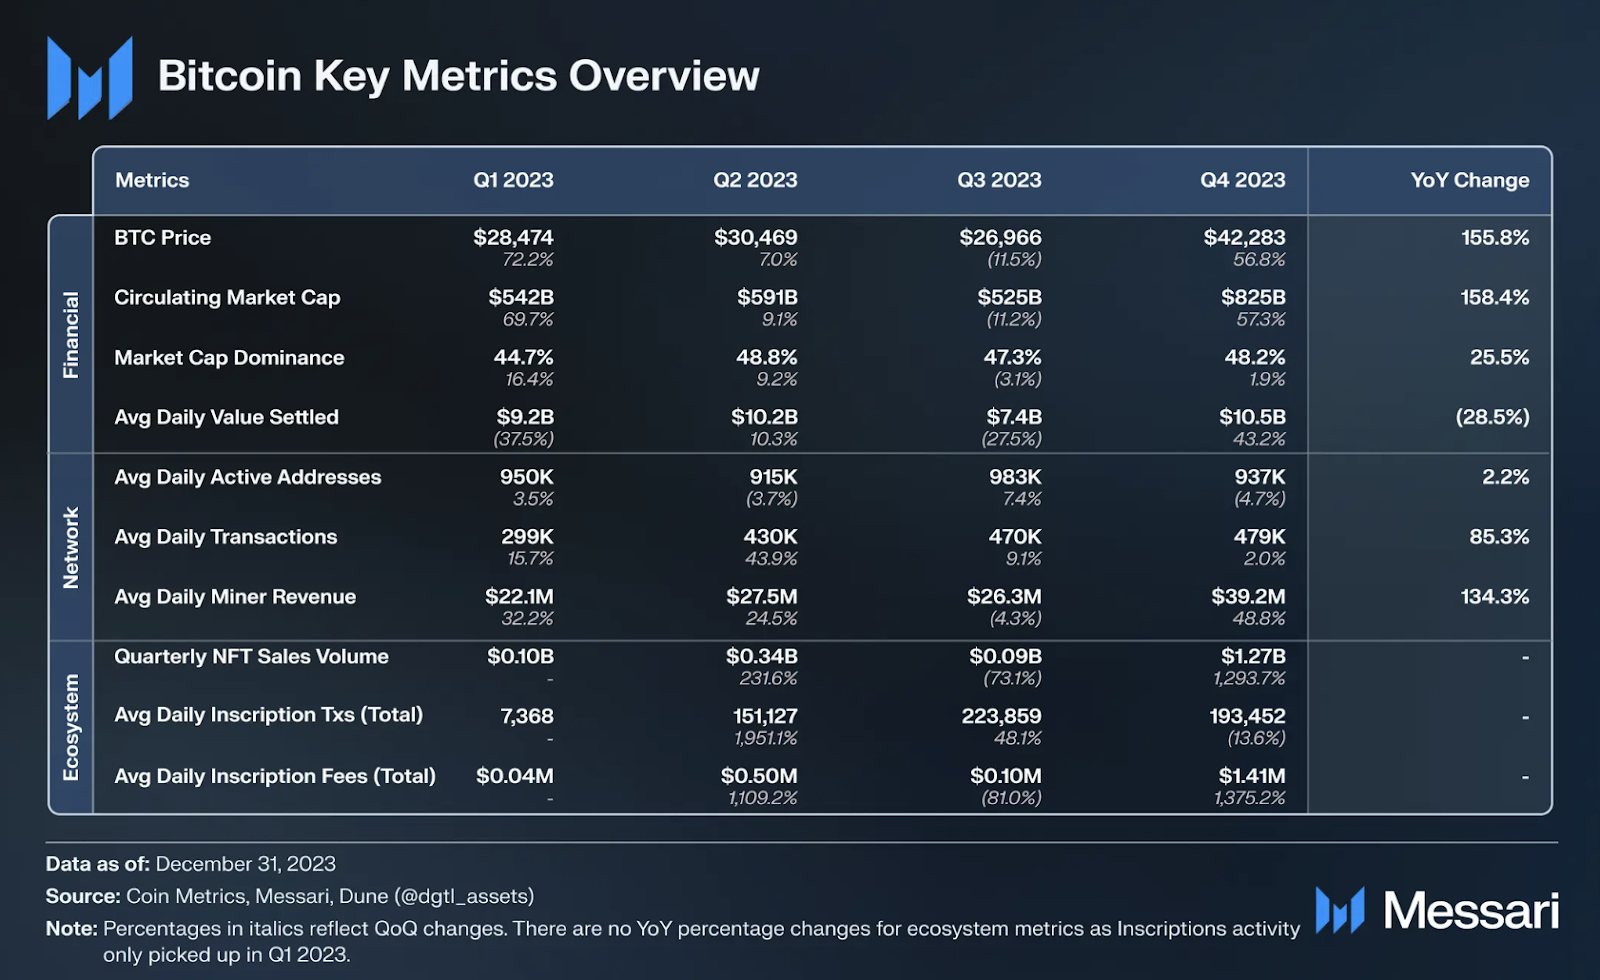Select the Network section label

[x=71, y=547]
